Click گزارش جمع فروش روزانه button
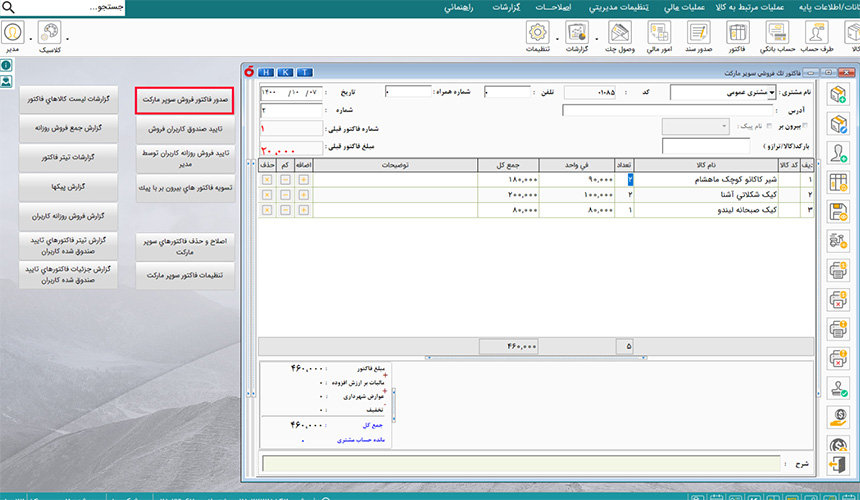Screen dimensions: 860x500 (68, 128)
